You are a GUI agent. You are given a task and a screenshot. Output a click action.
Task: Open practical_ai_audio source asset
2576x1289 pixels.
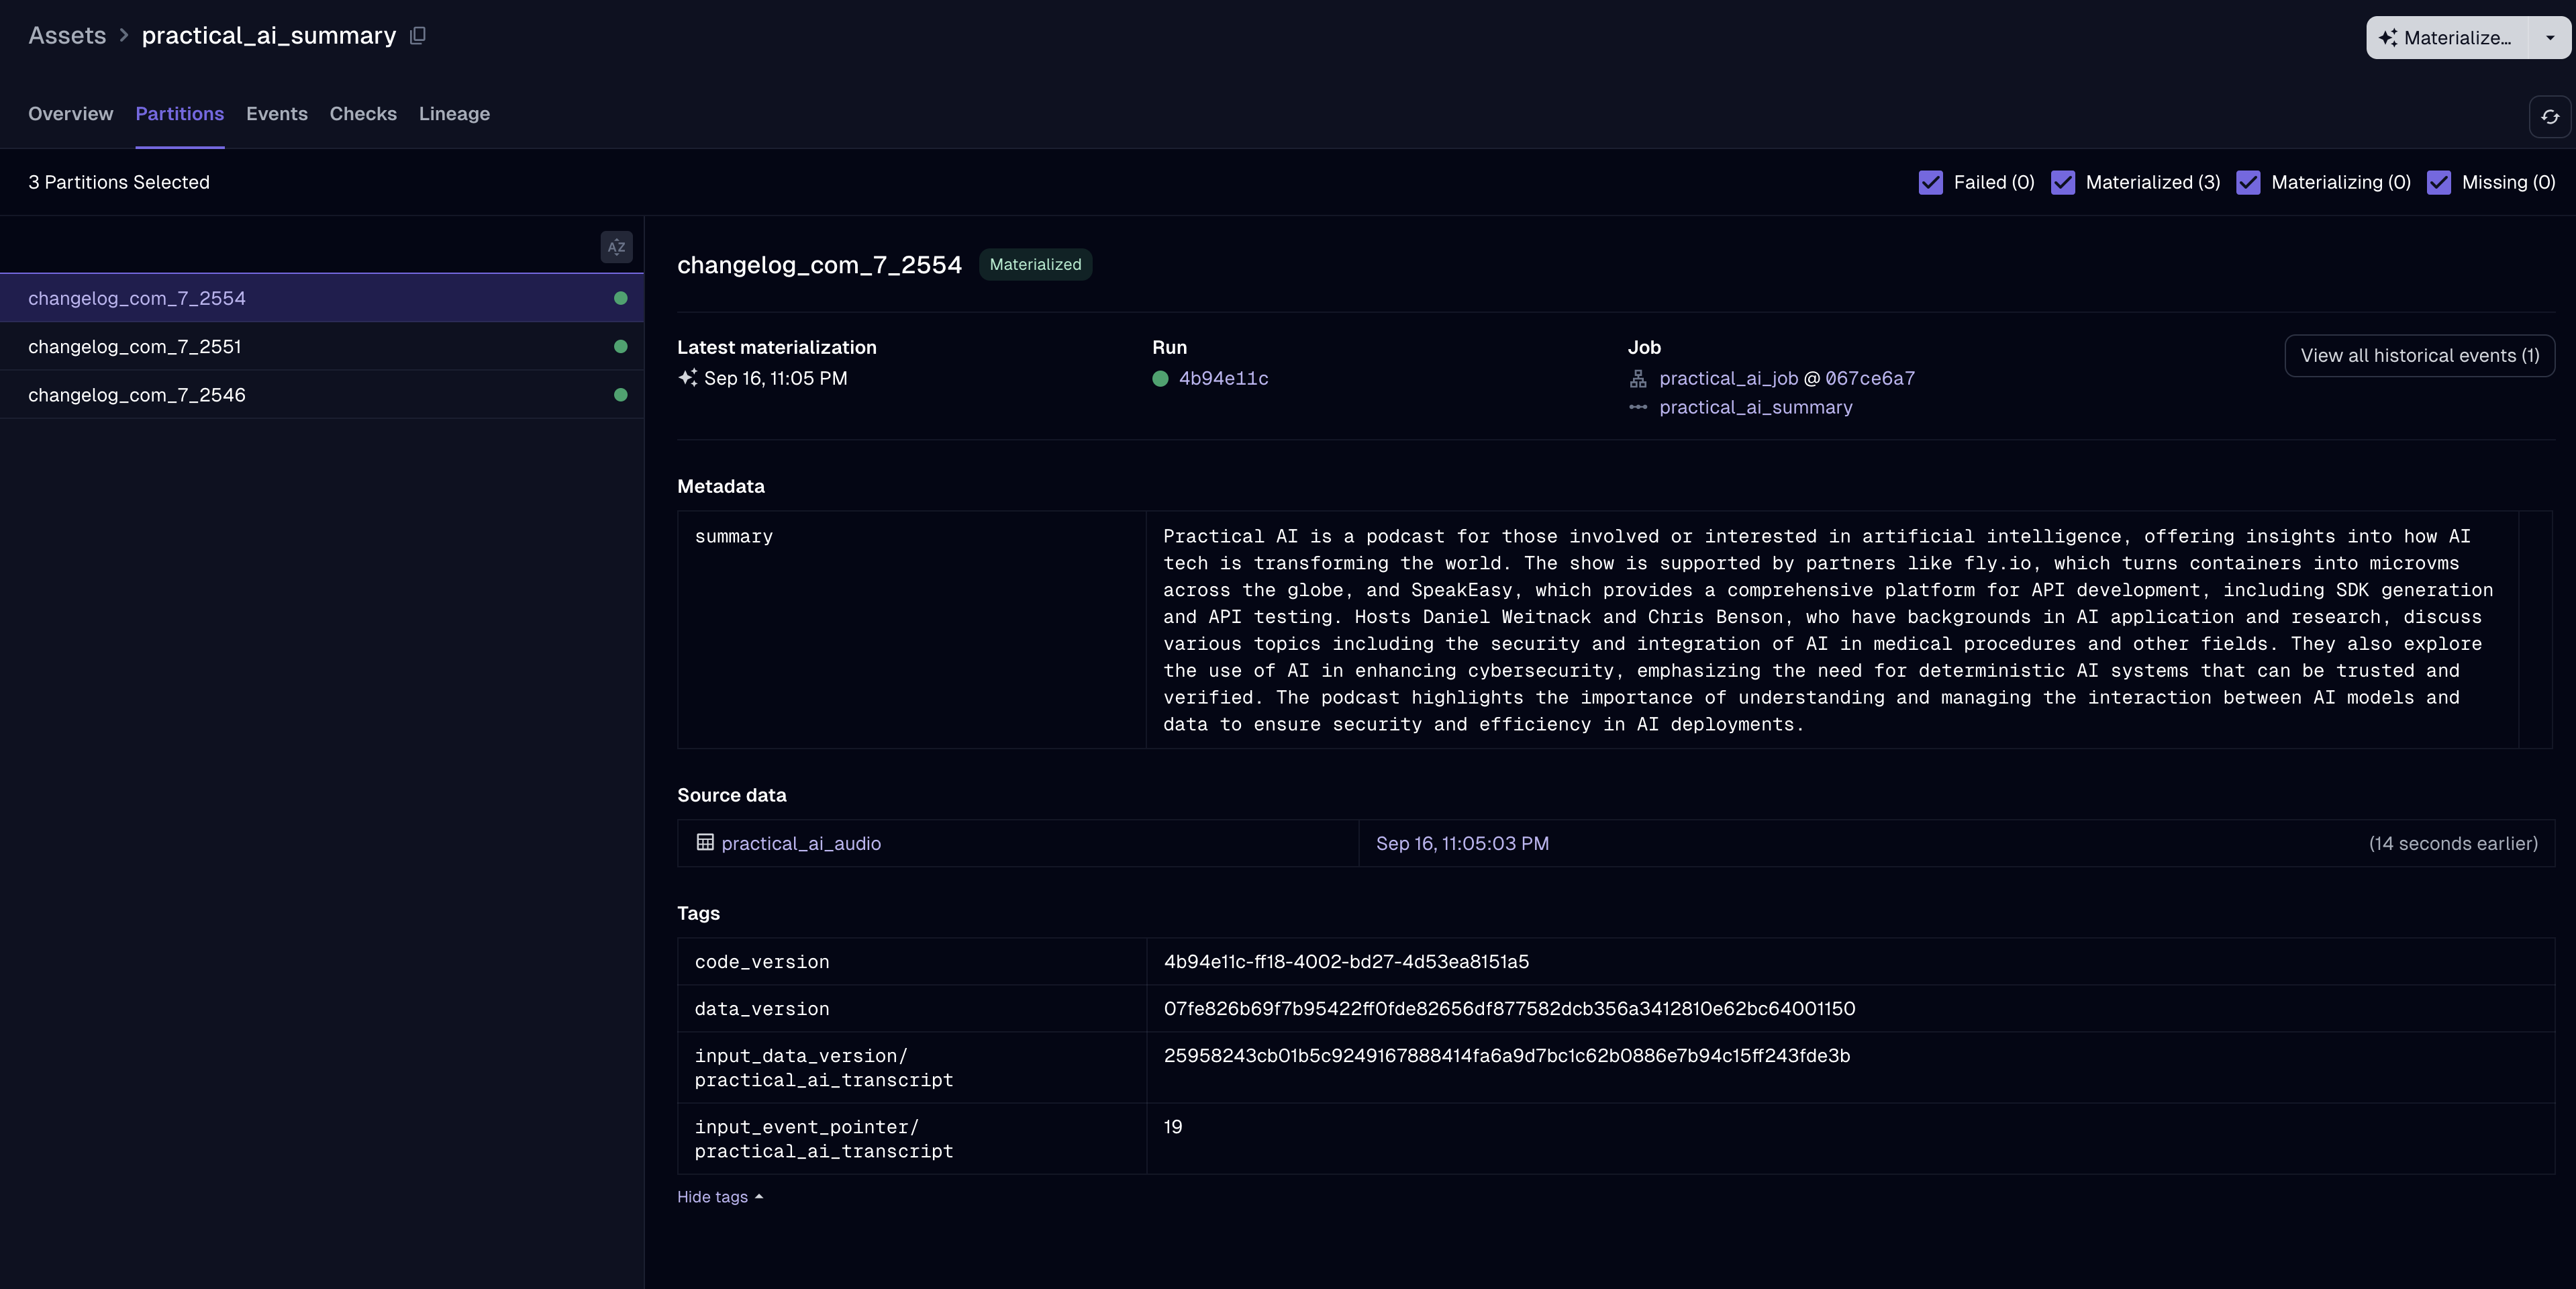800,844
